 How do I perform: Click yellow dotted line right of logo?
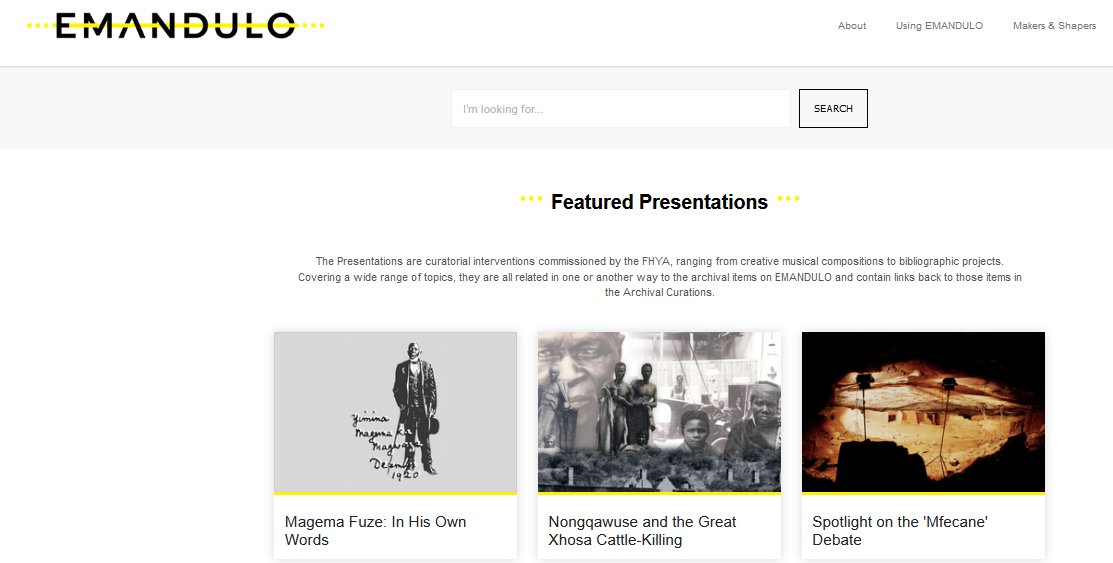[x=312, y=26]
